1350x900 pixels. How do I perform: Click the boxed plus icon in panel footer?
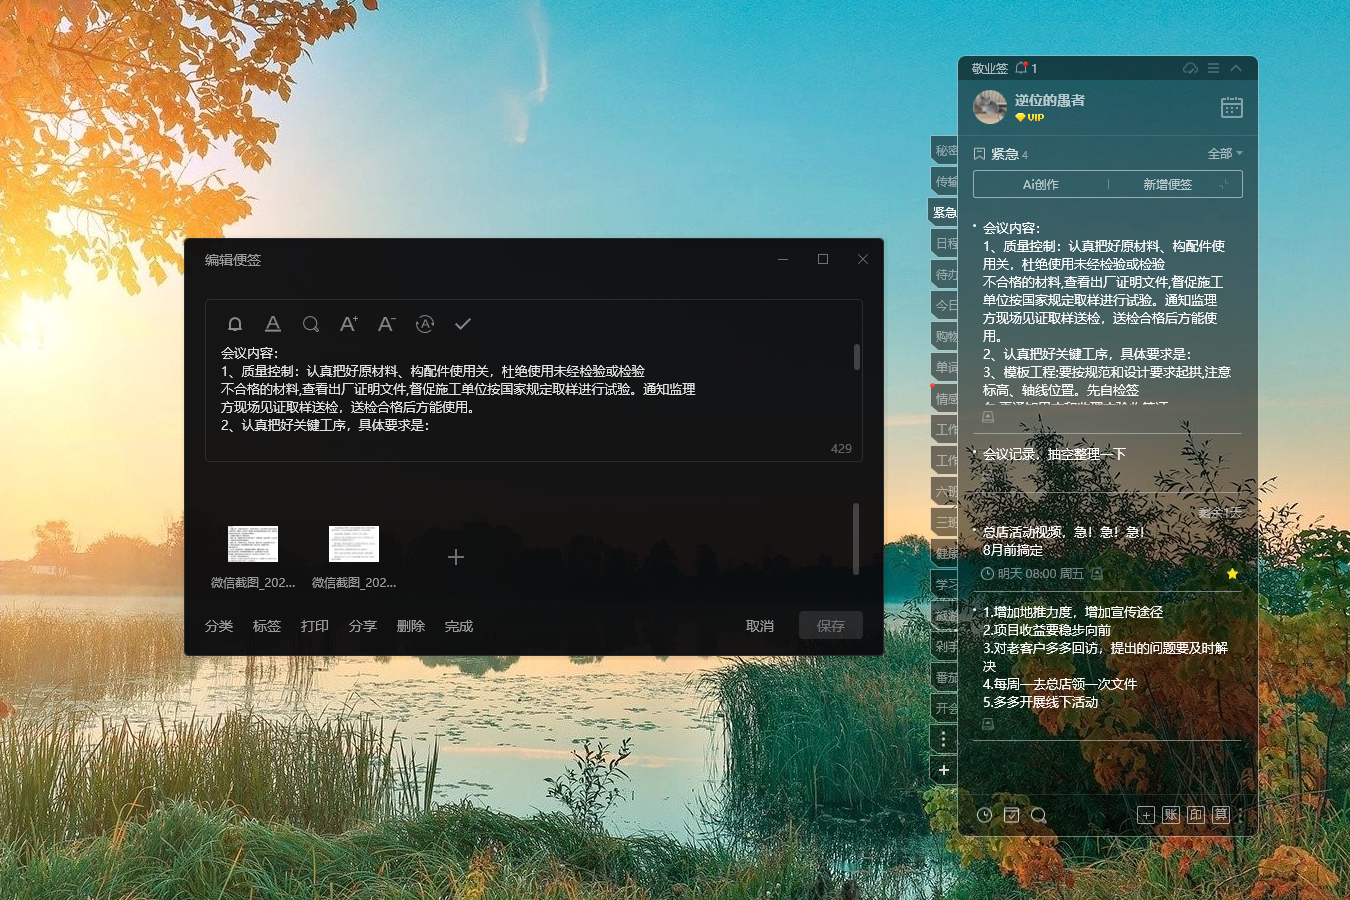(1146, 815)
